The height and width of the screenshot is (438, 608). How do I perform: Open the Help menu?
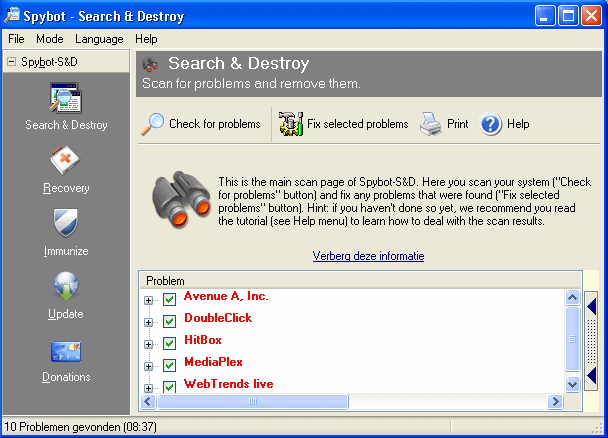tap(146, 39)
